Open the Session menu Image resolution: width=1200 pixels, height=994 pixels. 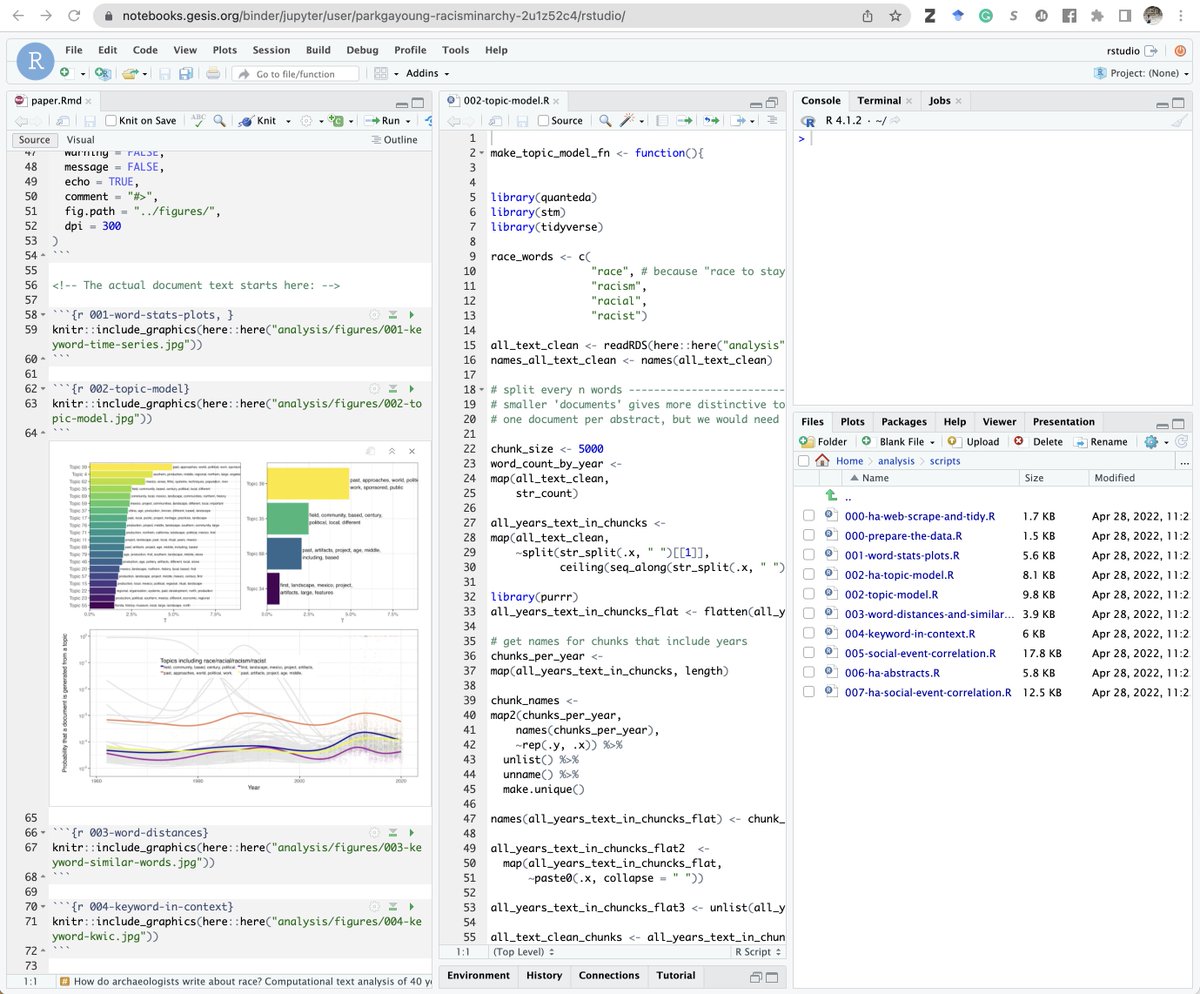click(271, 50)
